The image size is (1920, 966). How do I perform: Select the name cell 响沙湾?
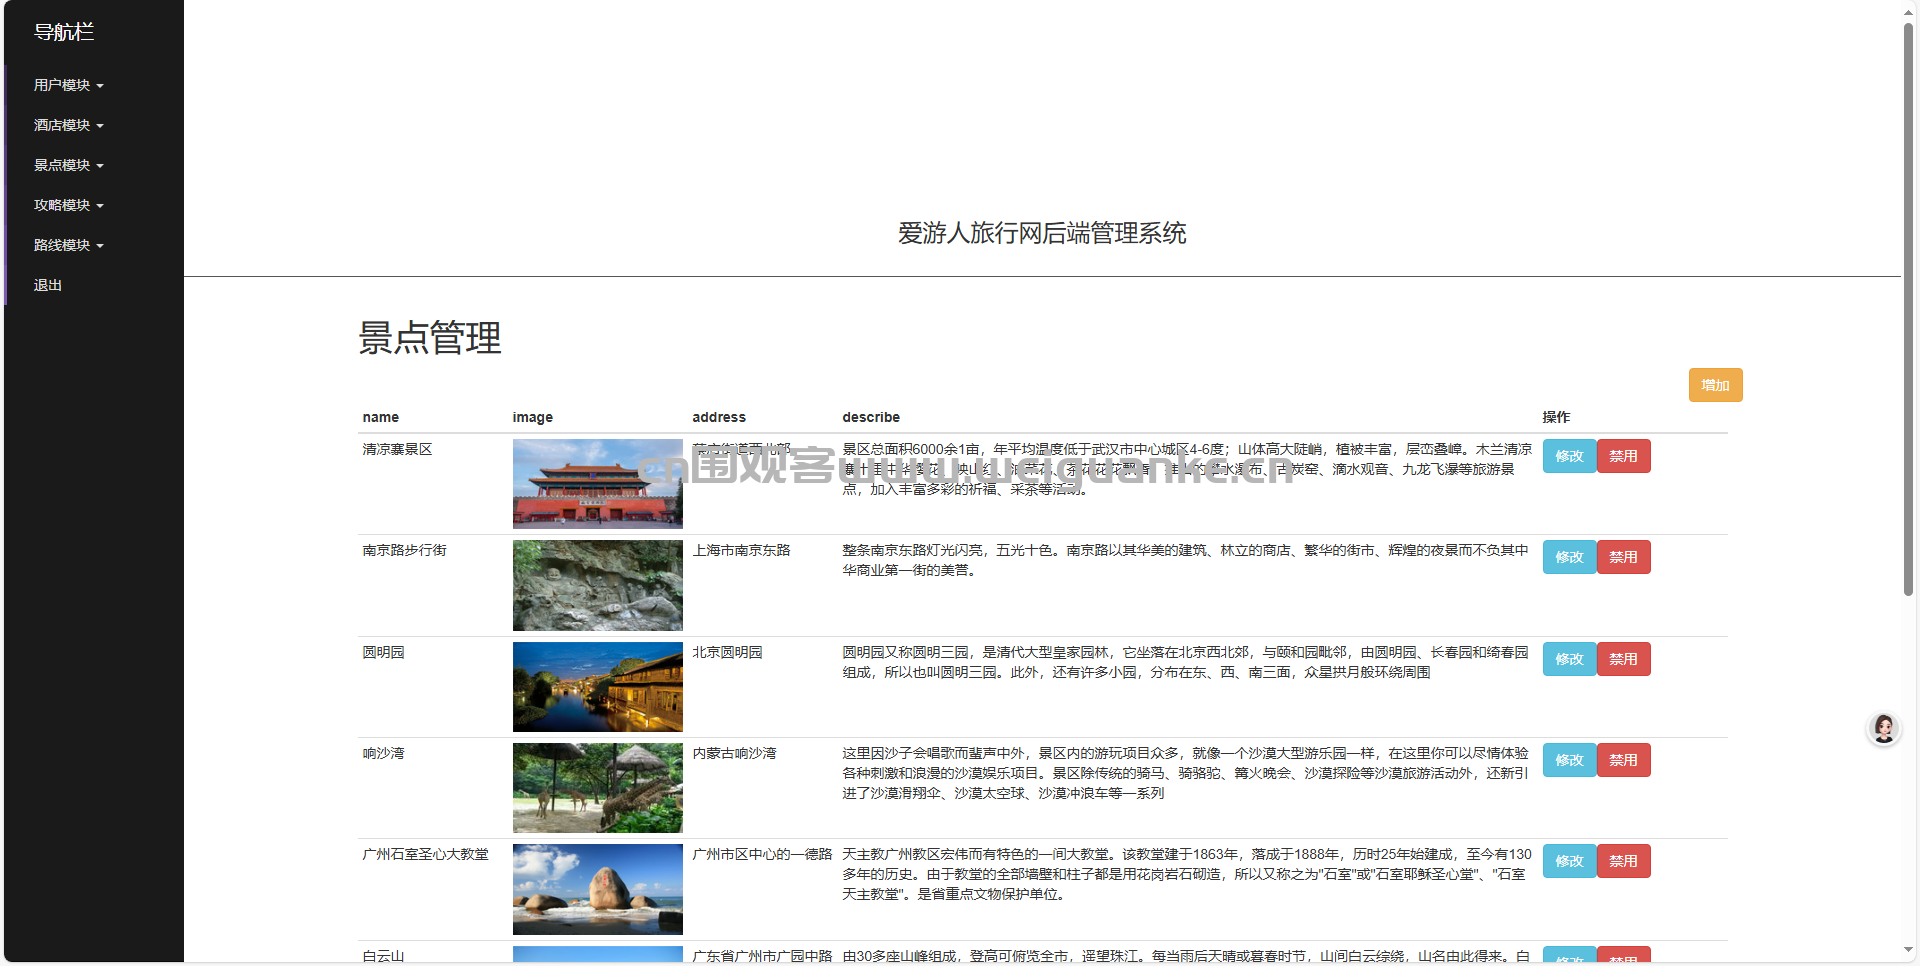click(x=383, y=753)
